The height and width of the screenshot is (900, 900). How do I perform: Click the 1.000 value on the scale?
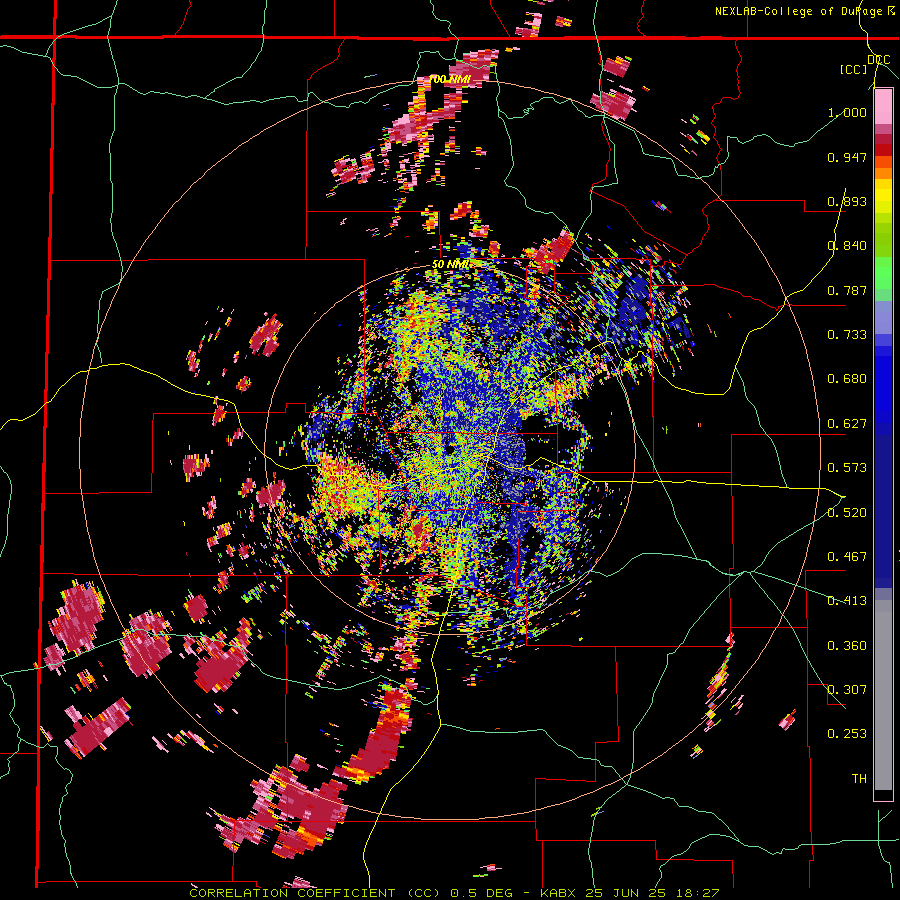coord(847,112)
